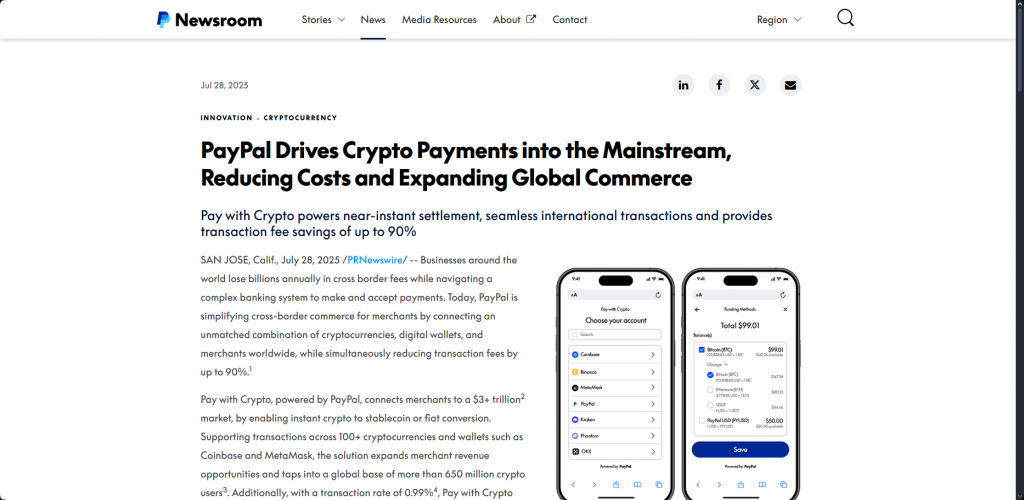Share article on LinkedIn

point(683,85)
